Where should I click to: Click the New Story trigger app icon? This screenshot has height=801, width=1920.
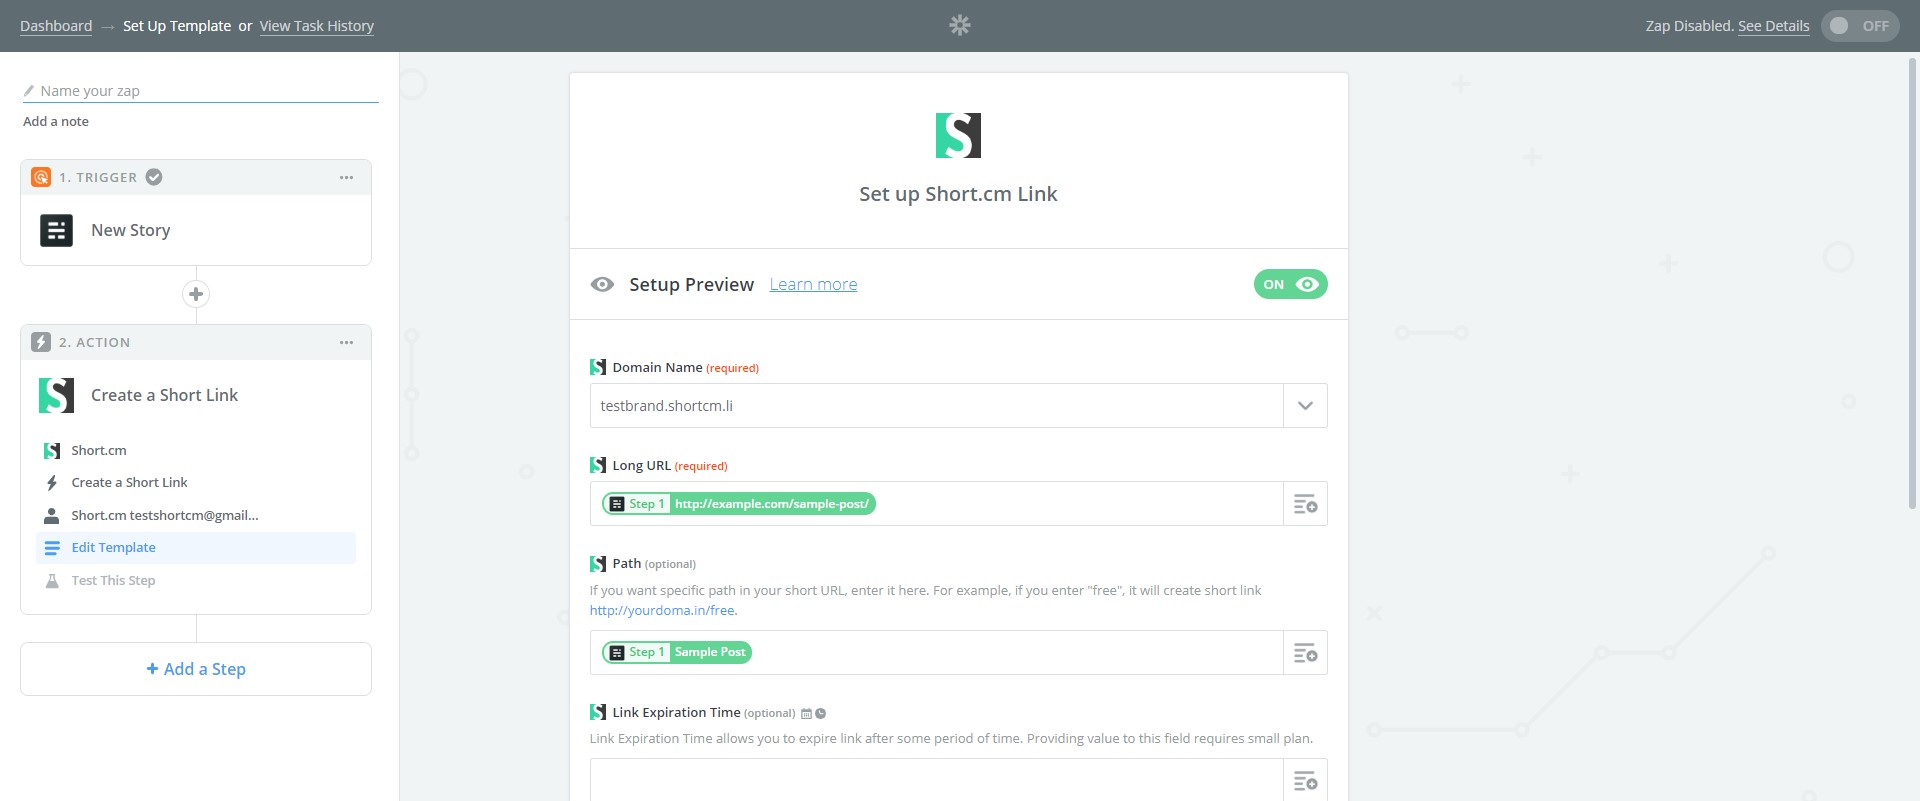[56, 230]
